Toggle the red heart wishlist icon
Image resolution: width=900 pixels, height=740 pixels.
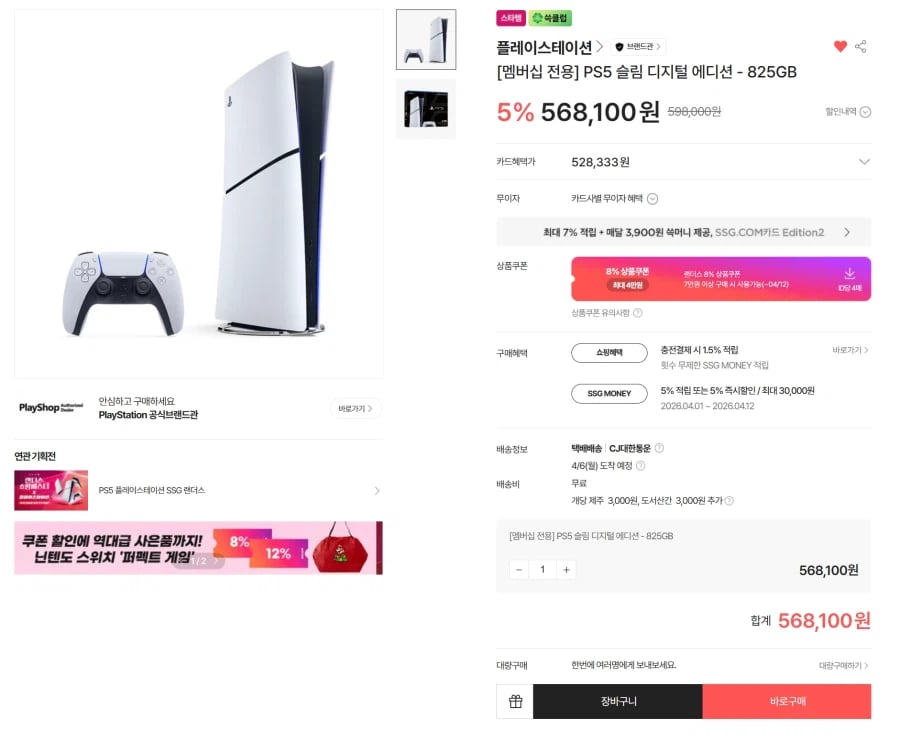[840, 47]
